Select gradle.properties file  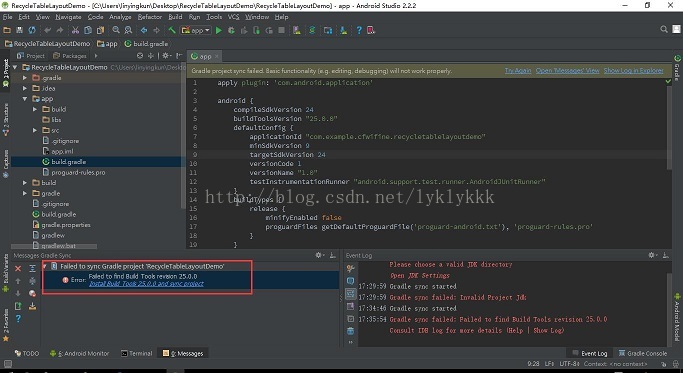tap(66, 225)
